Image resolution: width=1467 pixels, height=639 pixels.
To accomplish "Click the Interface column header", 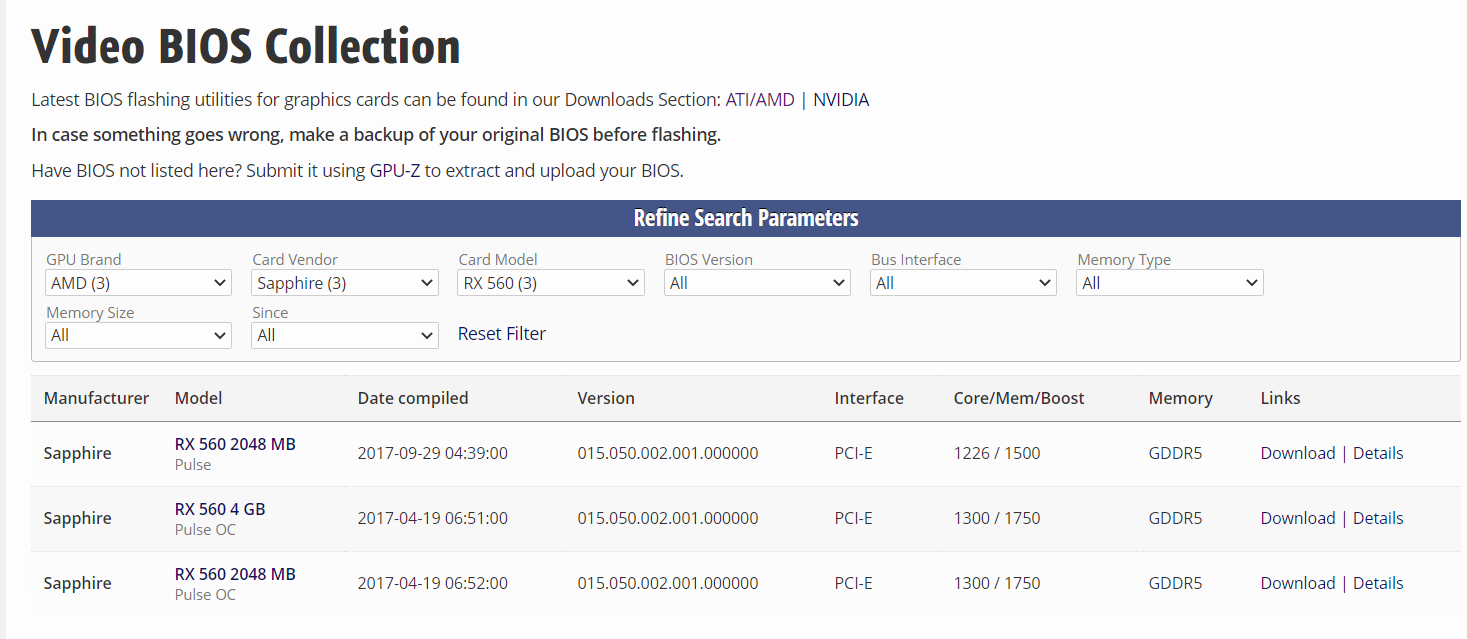I will click(869, 398).
